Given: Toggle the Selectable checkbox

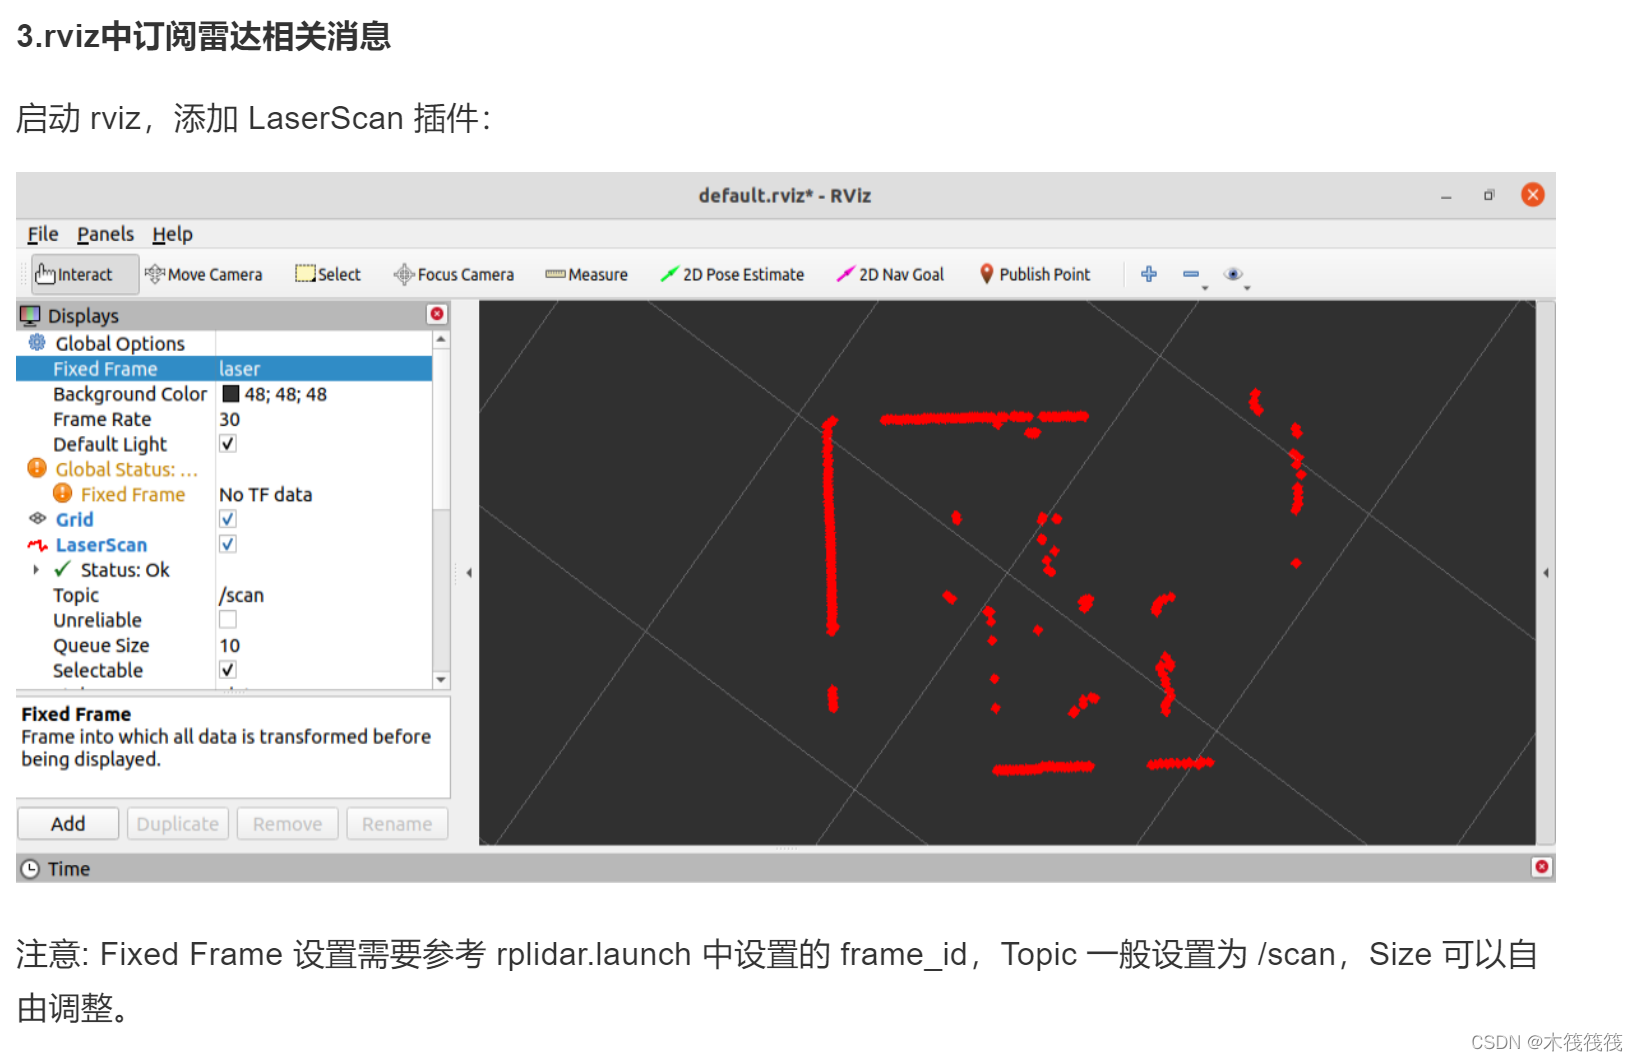Looking at the screenshot, I should (x=228, y=669).
